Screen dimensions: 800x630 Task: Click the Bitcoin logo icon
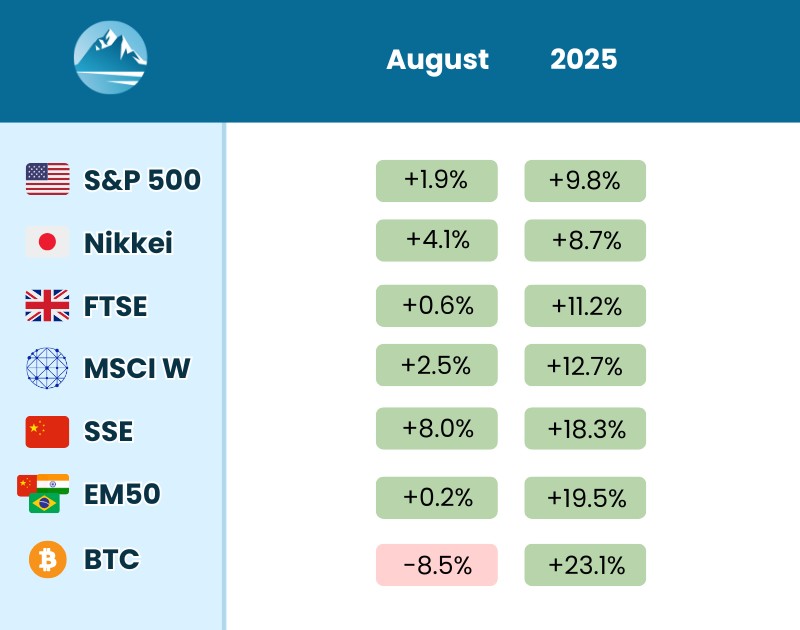tap(47, 559)
